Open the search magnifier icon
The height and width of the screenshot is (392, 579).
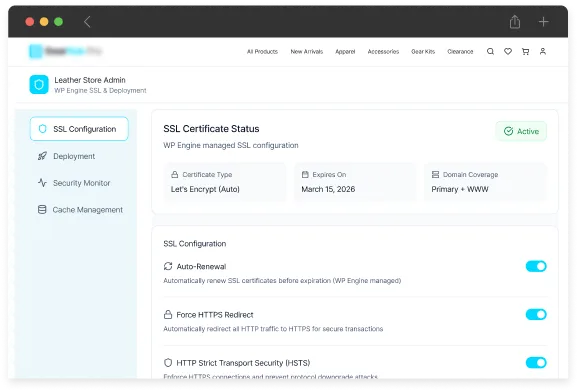[490, 51]
